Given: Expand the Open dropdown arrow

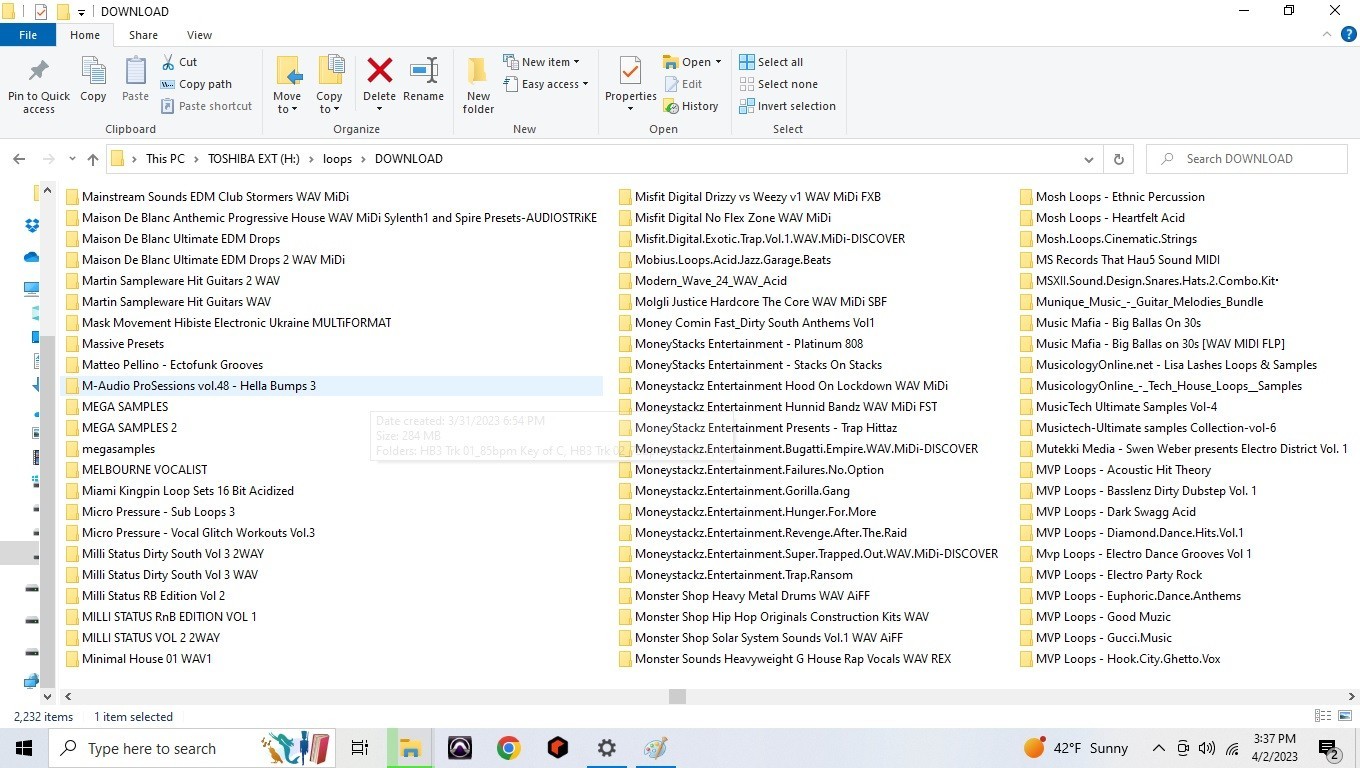Looking at the screenshot, I should [718, 62].
